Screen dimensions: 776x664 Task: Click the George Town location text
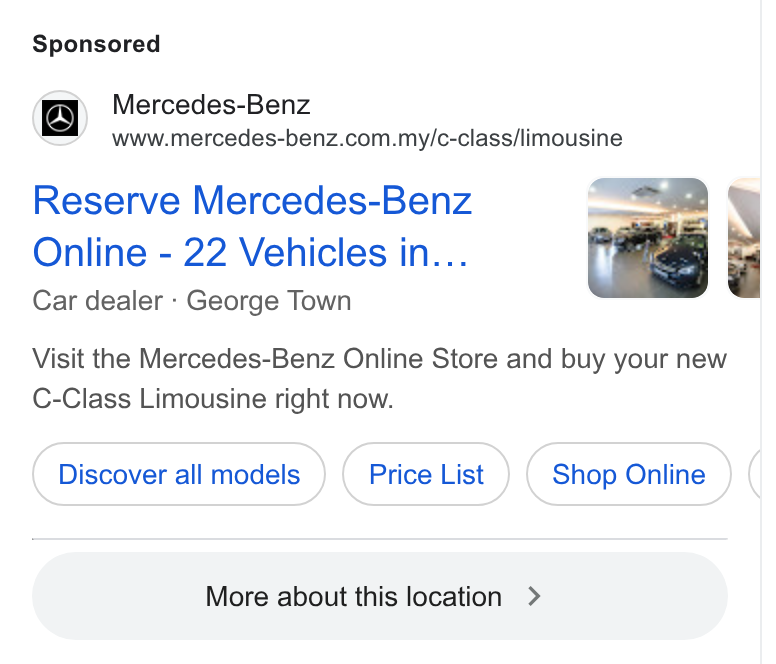tap(269, 301)
